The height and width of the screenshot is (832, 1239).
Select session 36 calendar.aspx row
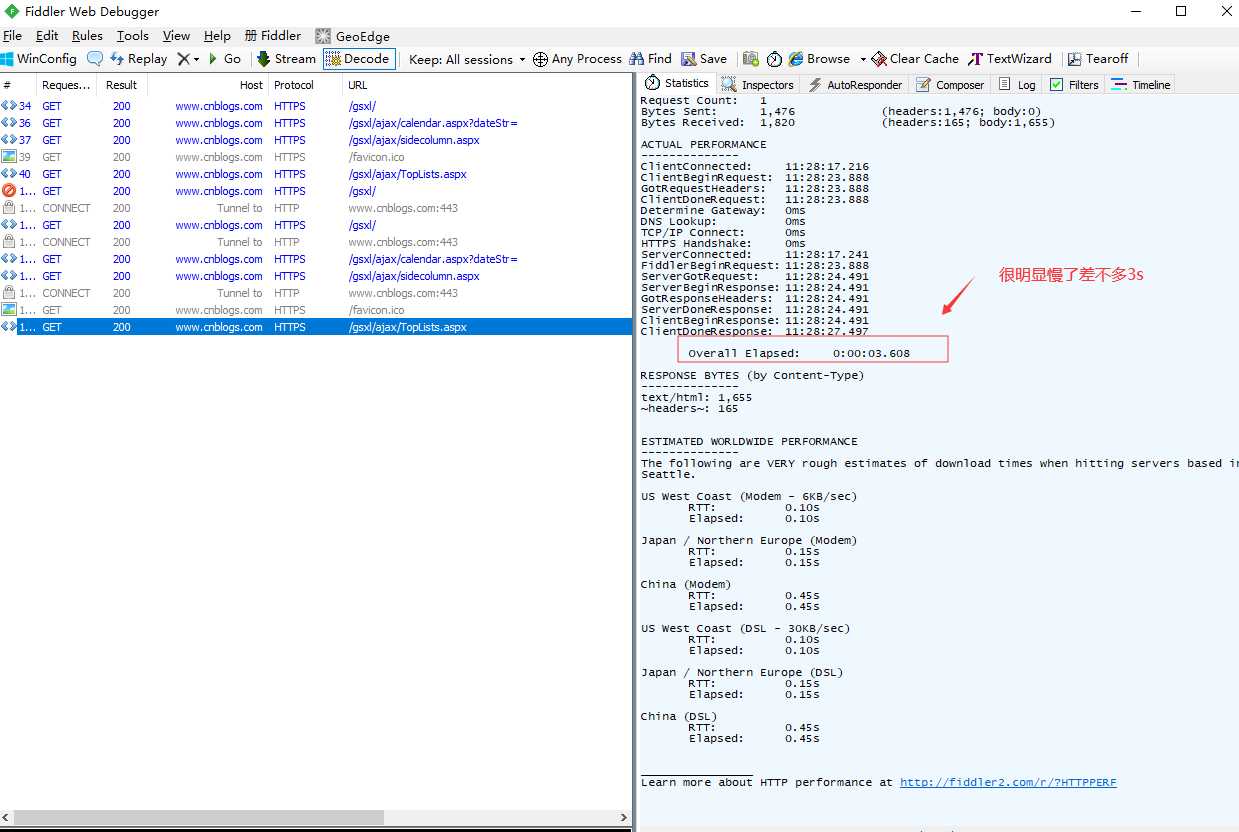tap(316, 123)
